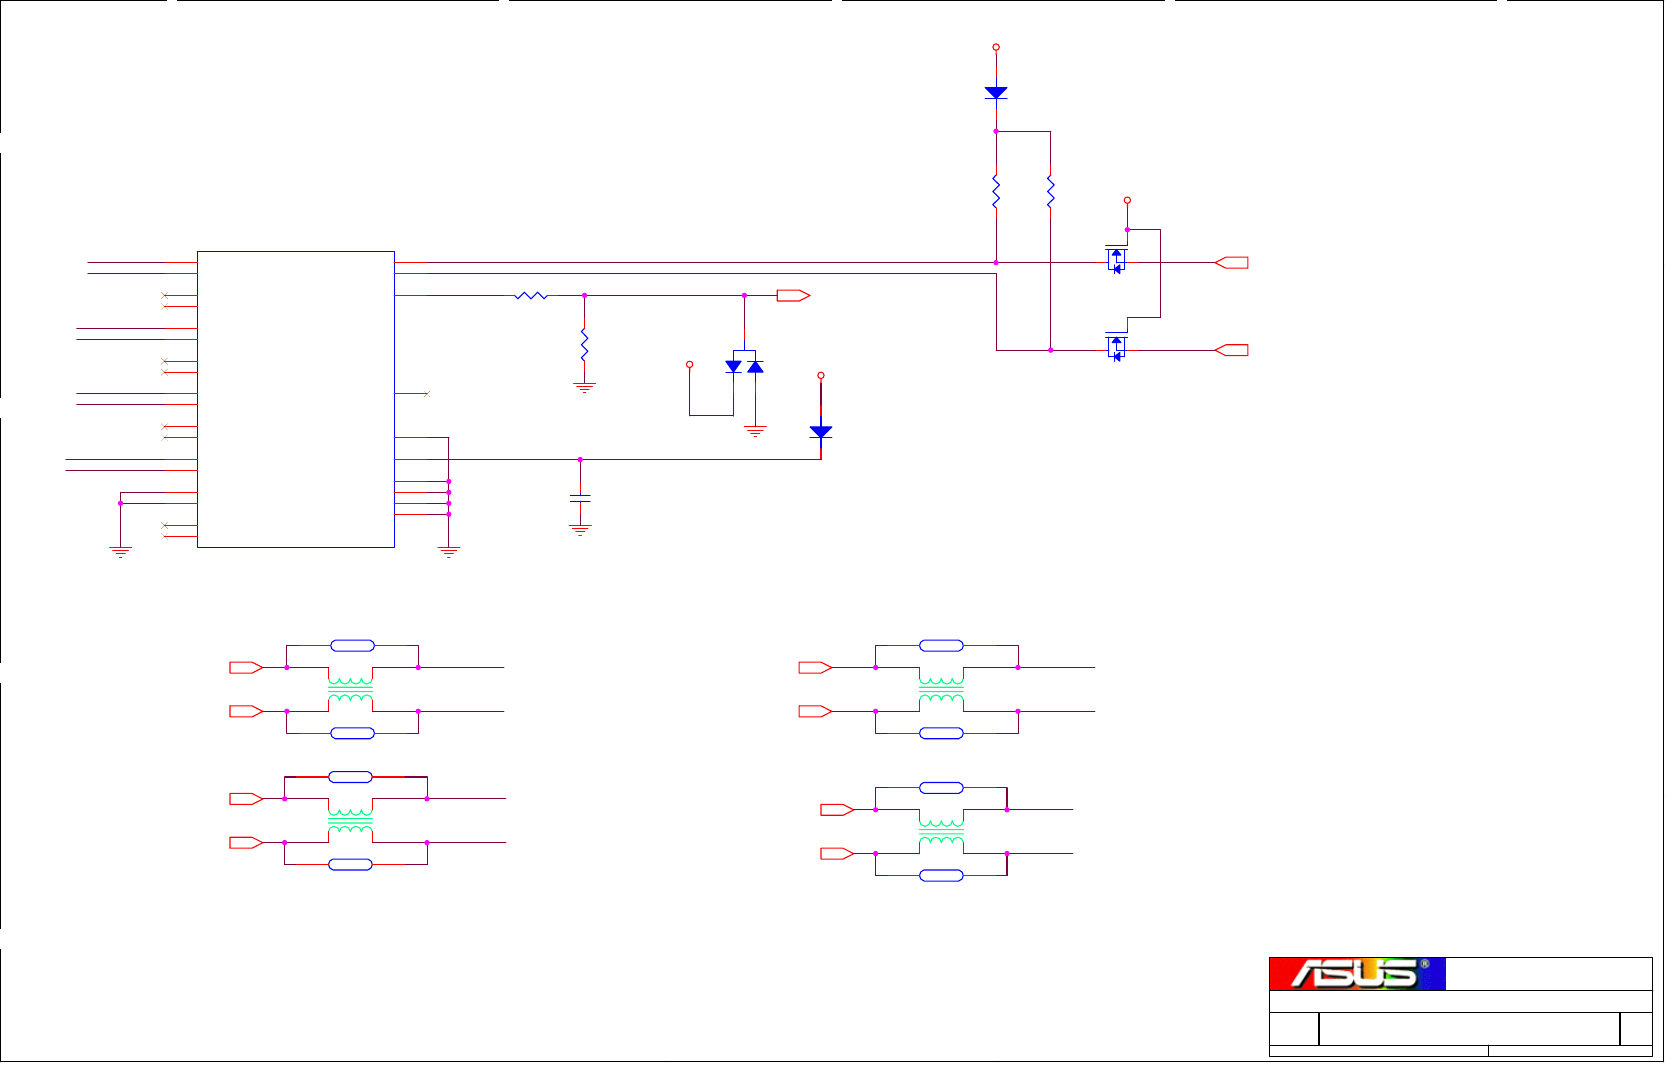1677x1081 pixels.
Task: Select the right pull-up resistor below top diode
Action: tap(1050, 191)
